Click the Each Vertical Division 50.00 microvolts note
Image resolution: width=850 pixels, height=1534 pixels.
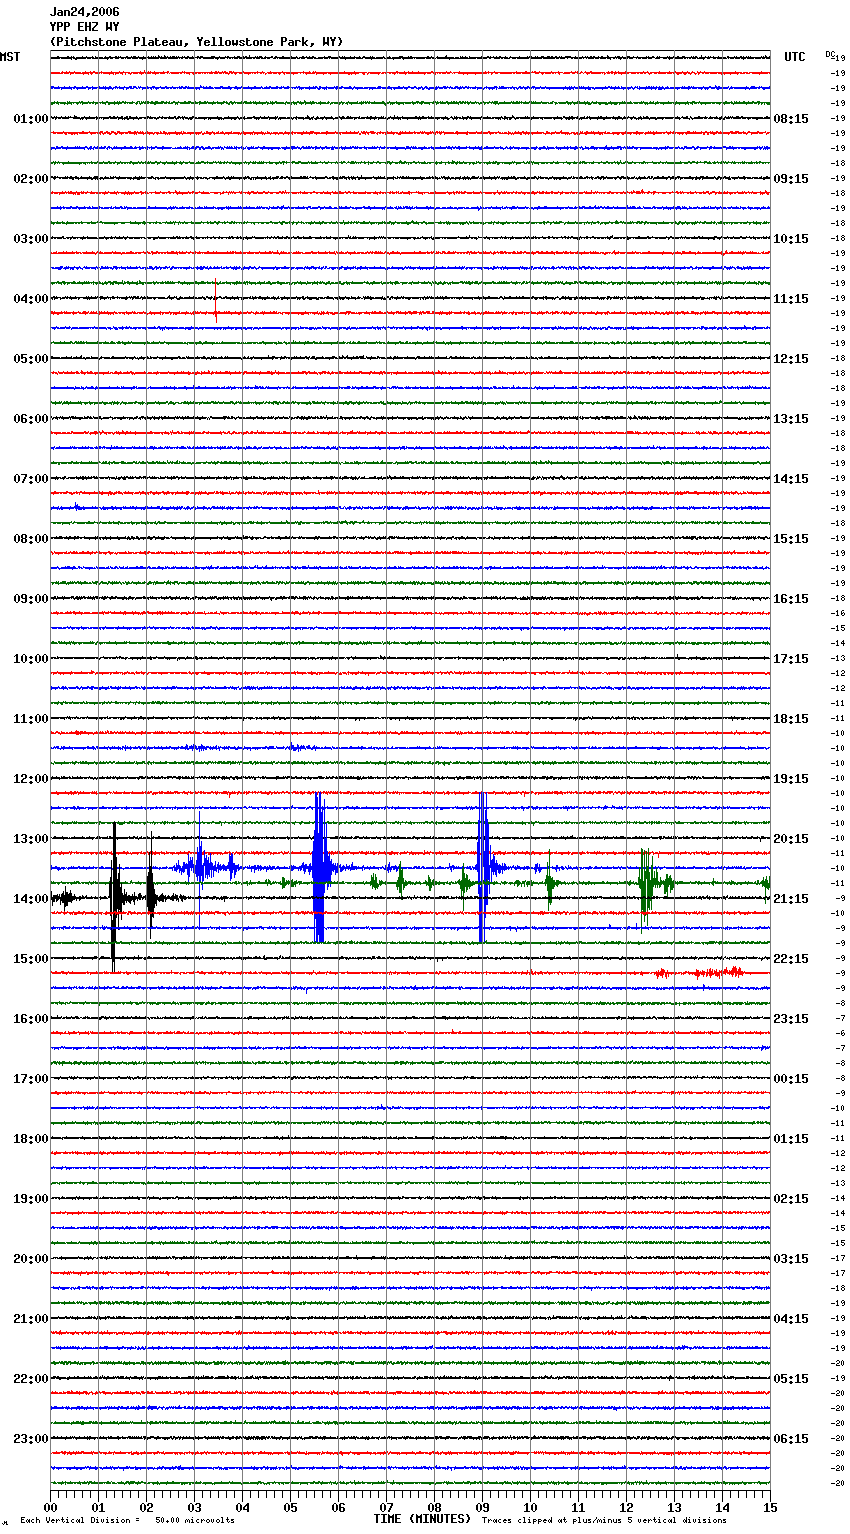pos(127,1521)
